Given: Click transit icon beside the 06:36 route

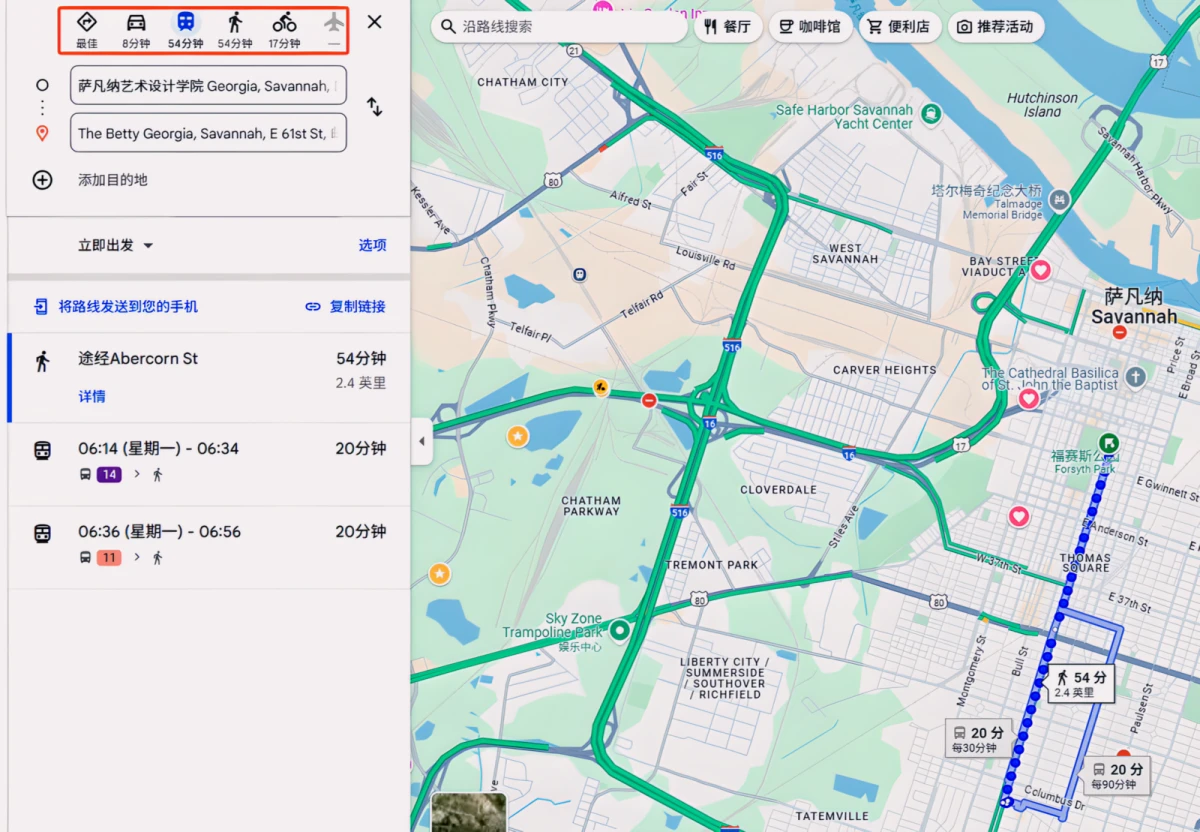Looking at the screenshot, I should [x=42, y=534].
